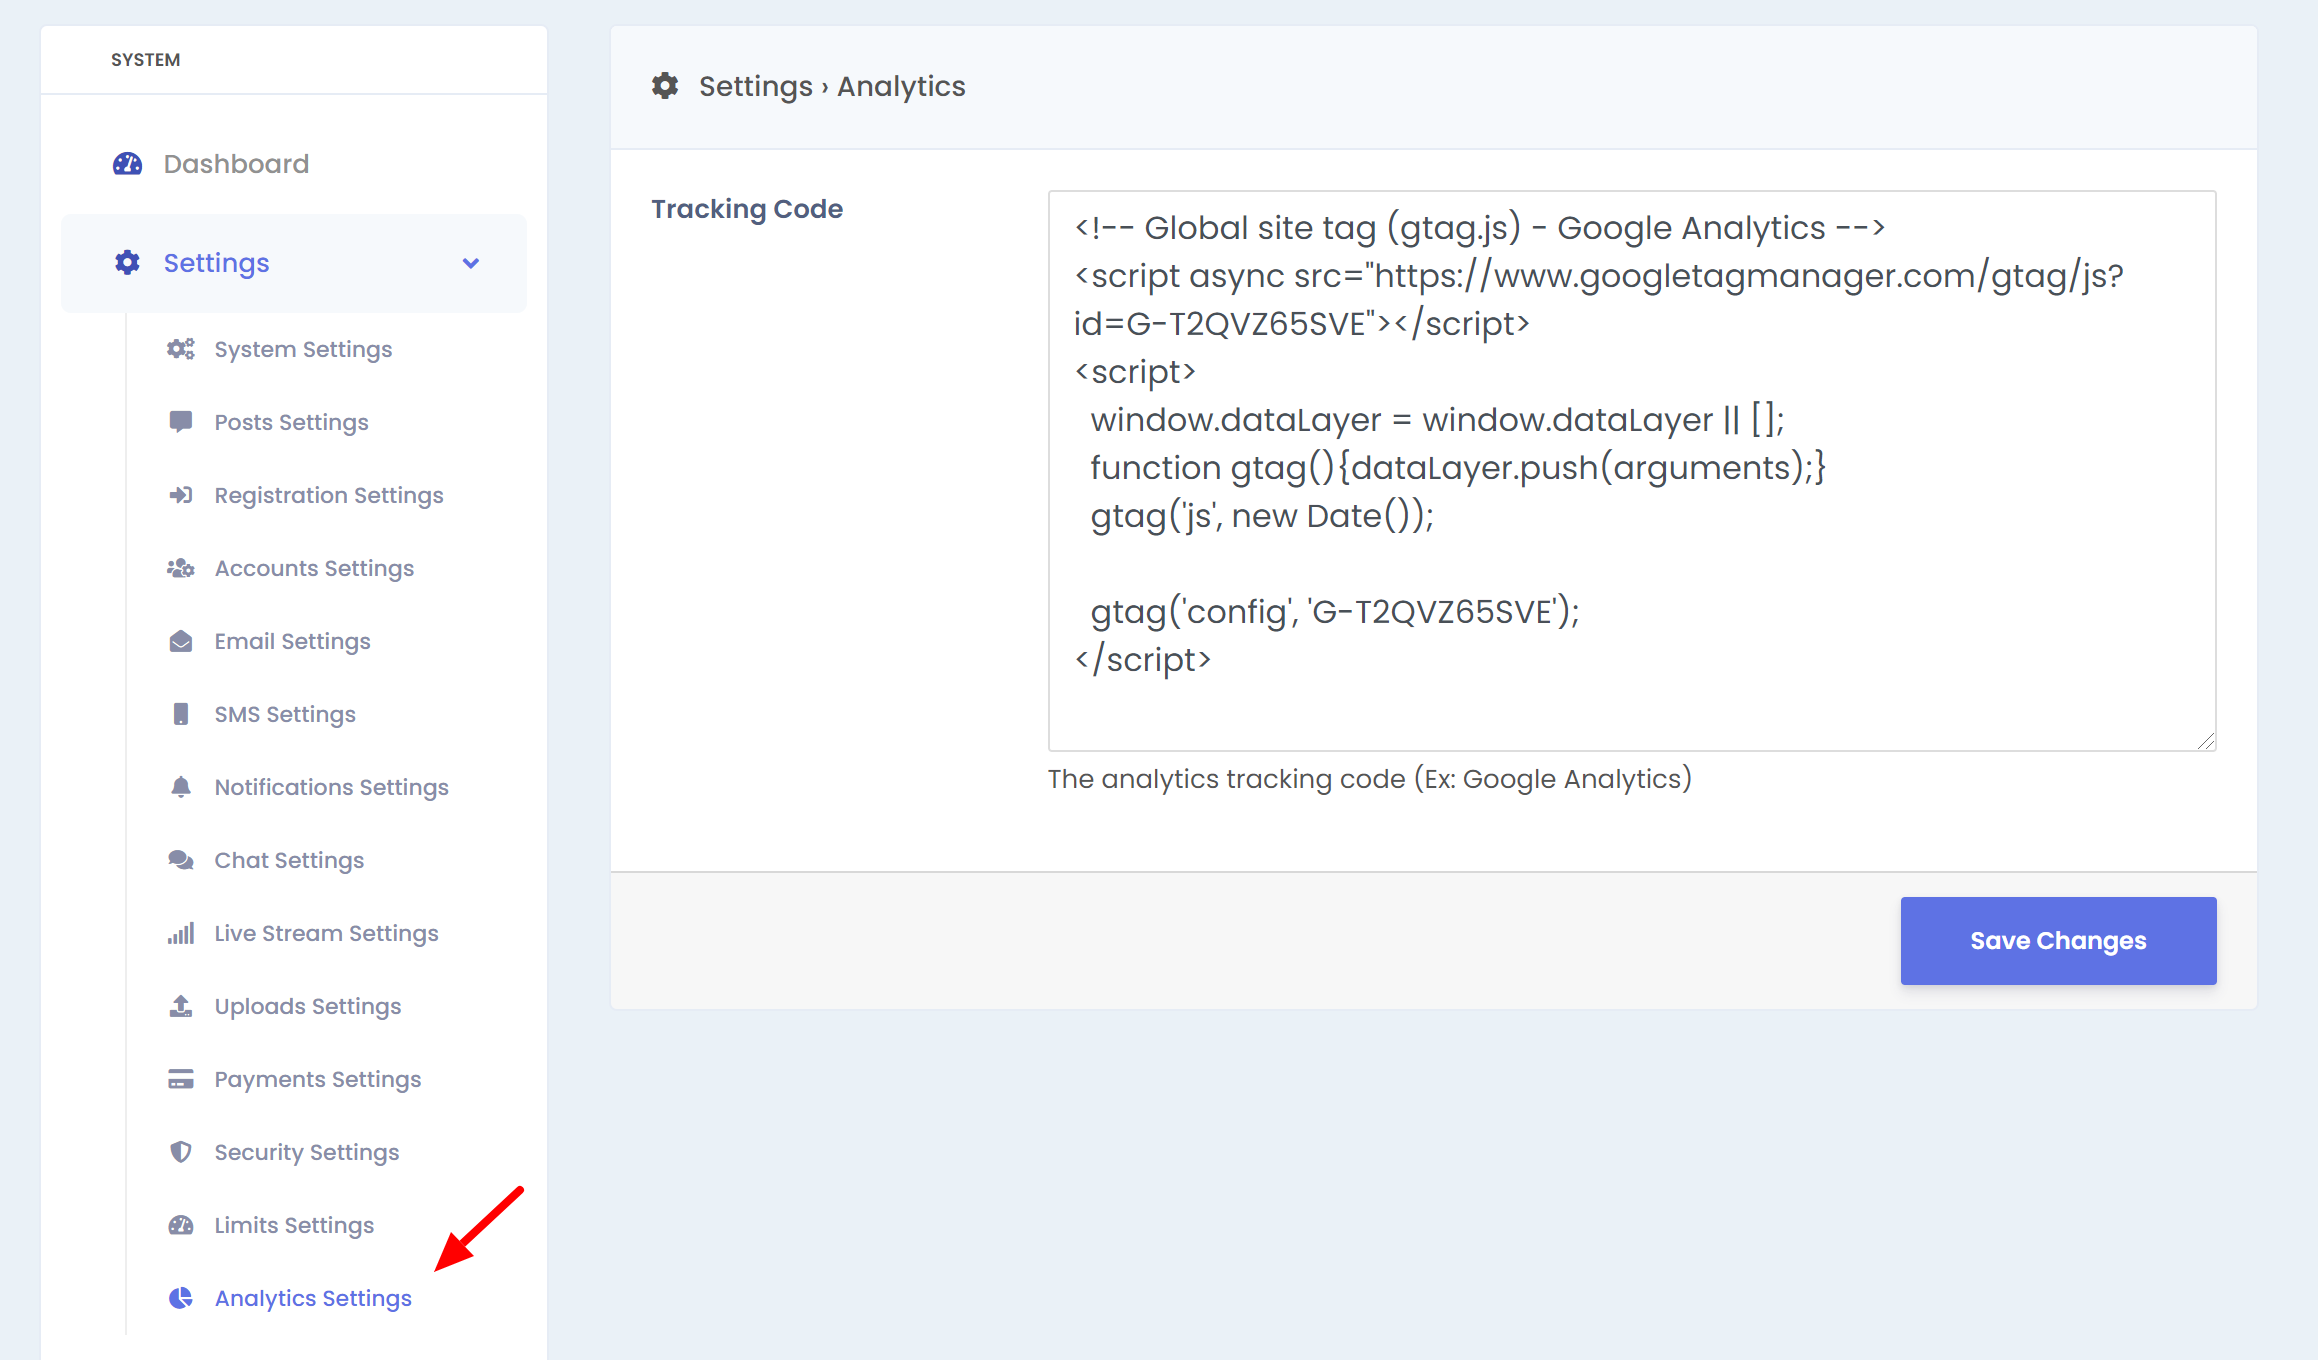Viewport: 2318px width, 1360px height.
Task: Open Notifications Settings link
Action: pyautogui.click(x=331, y=787)
